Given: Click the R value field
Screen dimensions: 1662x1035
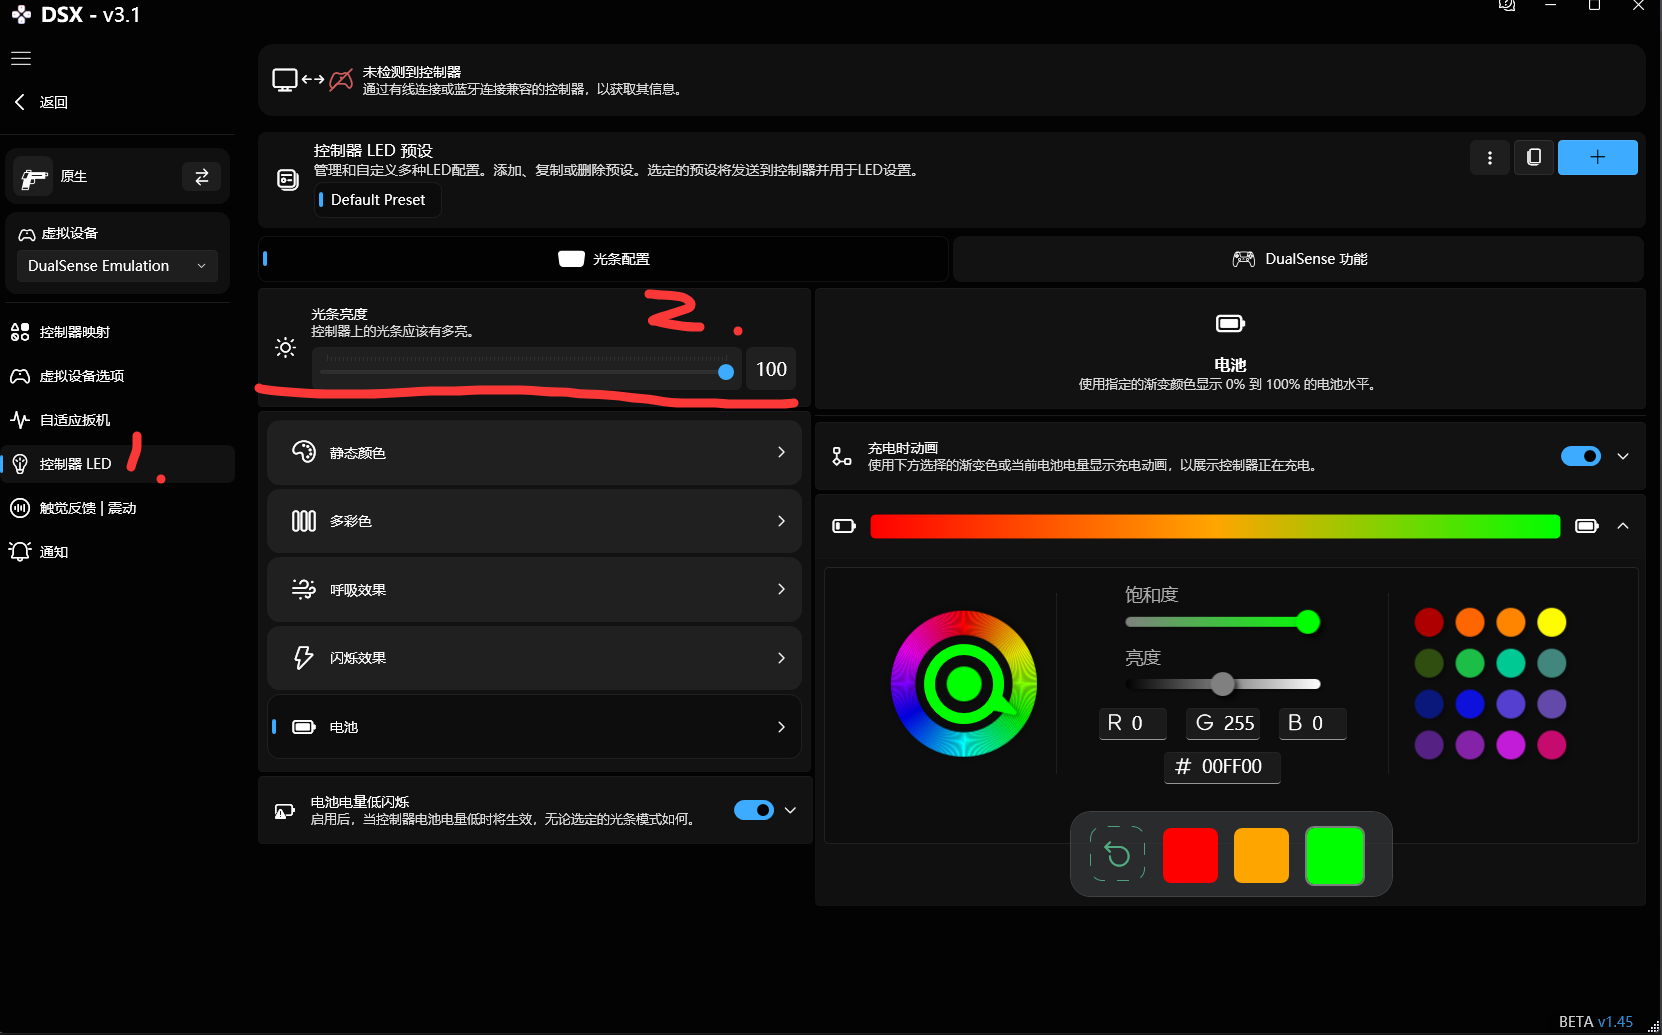Looking at the screenshot, I should pyautogui.click(x=1133, y=723).
